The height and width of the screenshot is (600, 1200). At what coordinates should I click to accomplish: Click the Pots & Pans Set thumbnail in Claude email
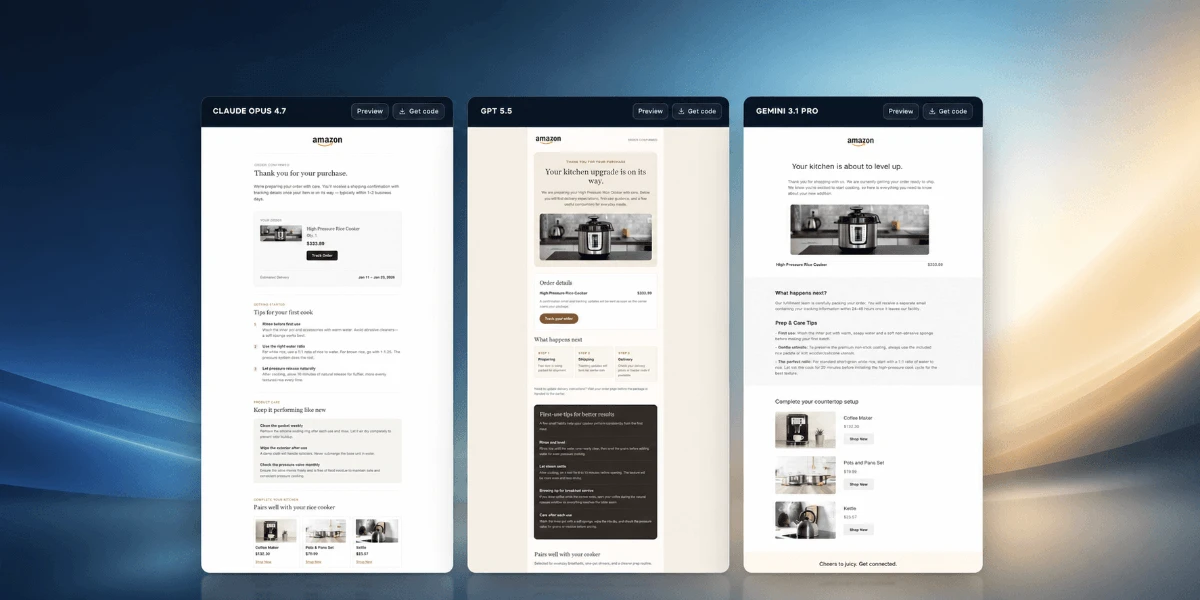pyautogui.click(x=327, y=530)
